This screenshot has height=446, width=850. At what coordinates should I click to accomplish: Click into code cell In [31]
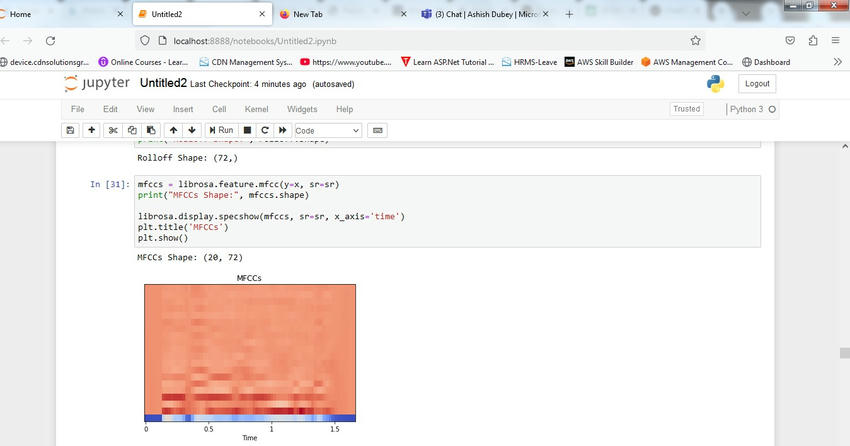[x=447, y=211]
